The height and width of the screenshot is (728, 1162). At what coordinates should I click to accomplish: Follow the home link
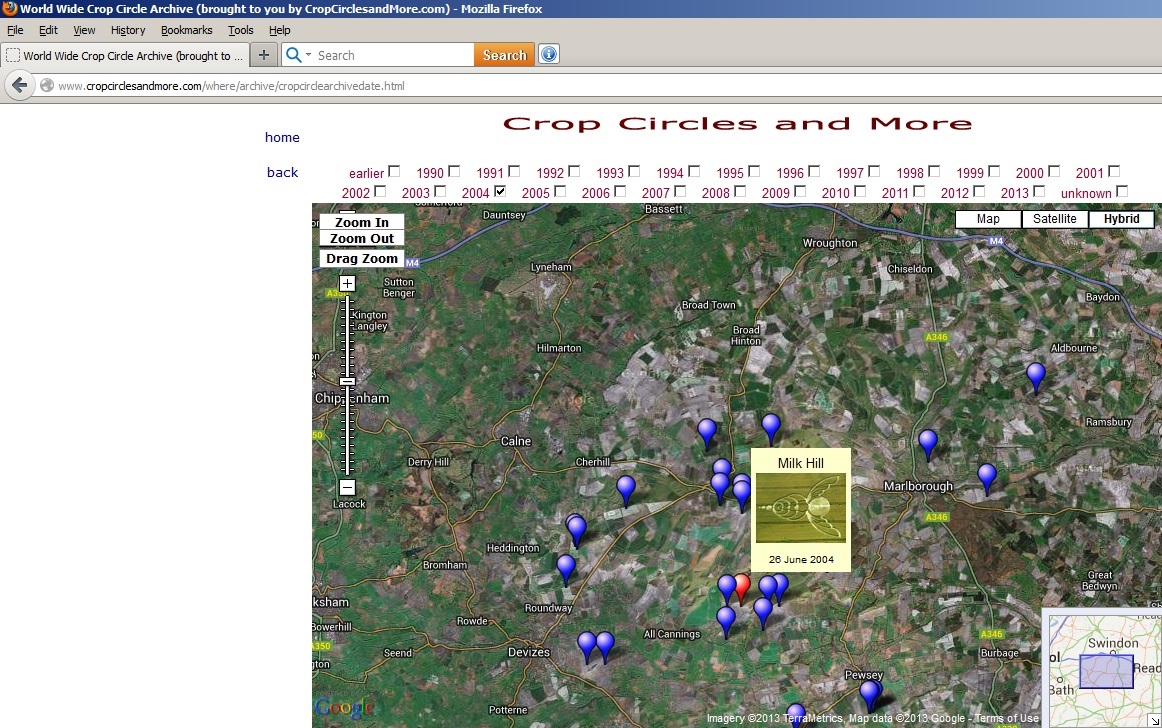tap(282, 137)
